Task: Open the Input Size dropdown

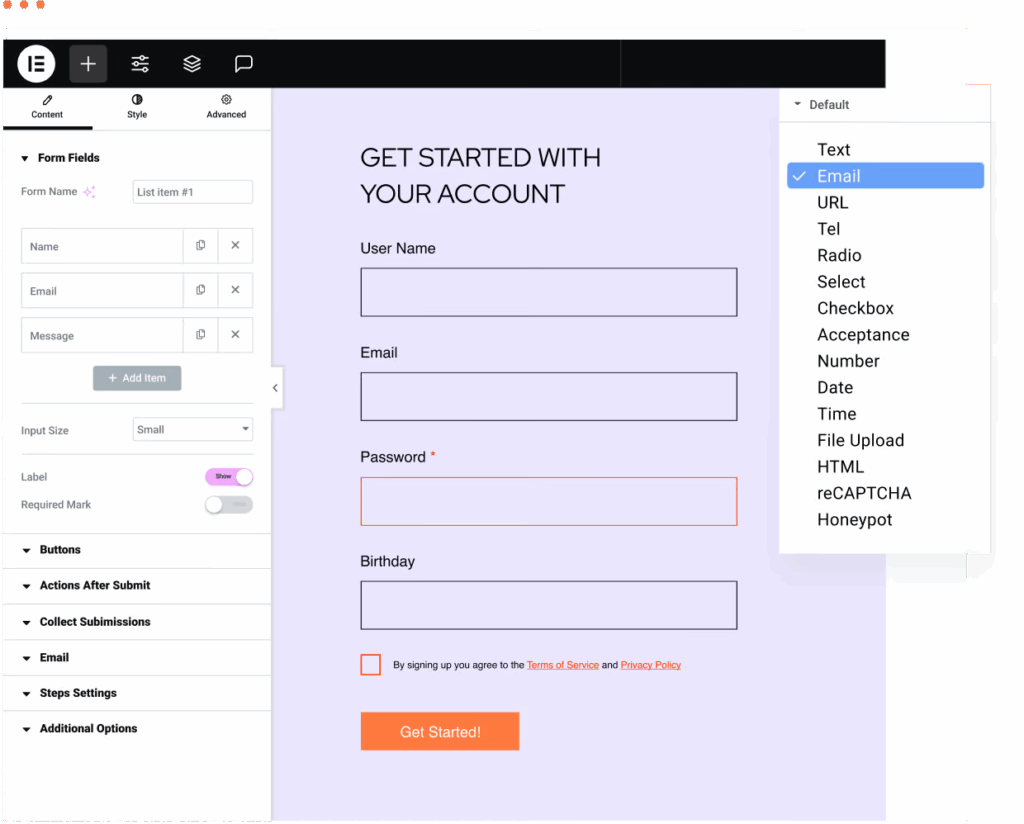Action: tap(193, 430)
